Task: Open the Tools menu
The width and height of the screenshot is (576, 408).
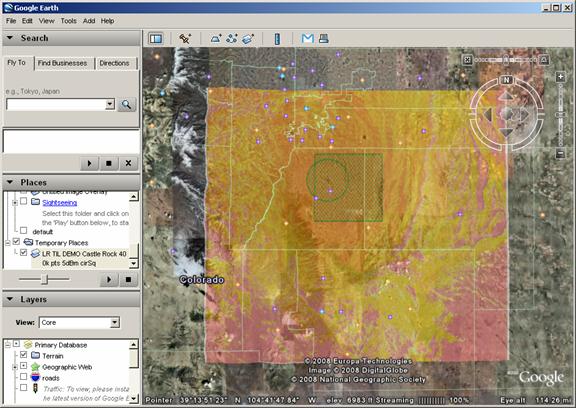Action: click(x=69, y=21)
